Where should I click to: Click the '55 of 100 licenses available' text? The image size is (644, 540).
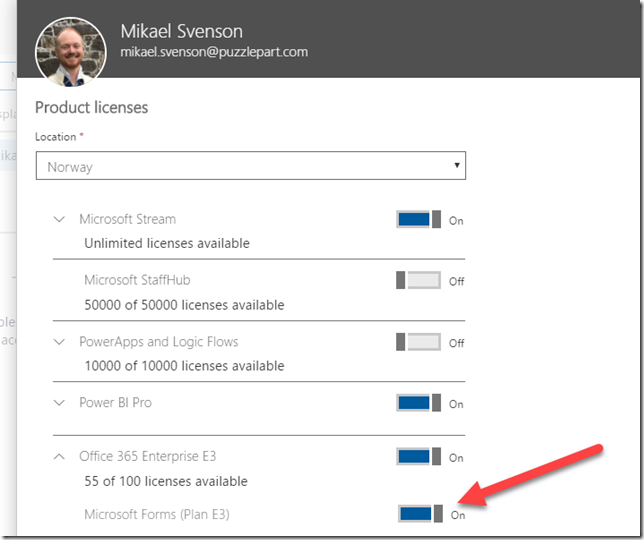pos(166,481)
